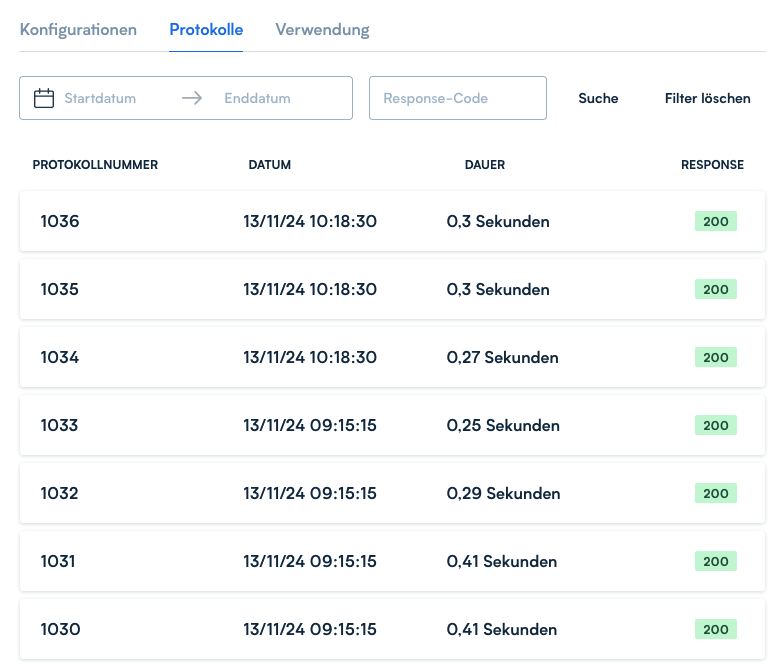Select the Protokolle tab
This screenshot has width=776, height=664.
[206, 30]
